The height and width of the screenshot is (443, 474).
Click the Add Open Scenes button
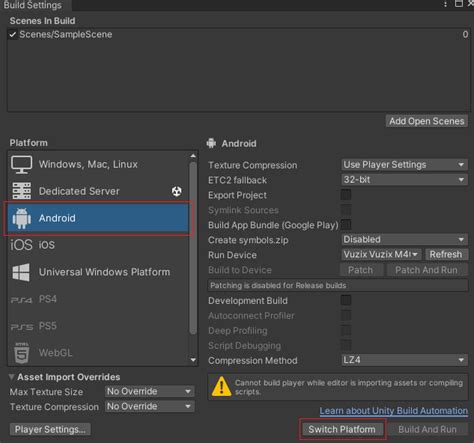tap(427, 121)
